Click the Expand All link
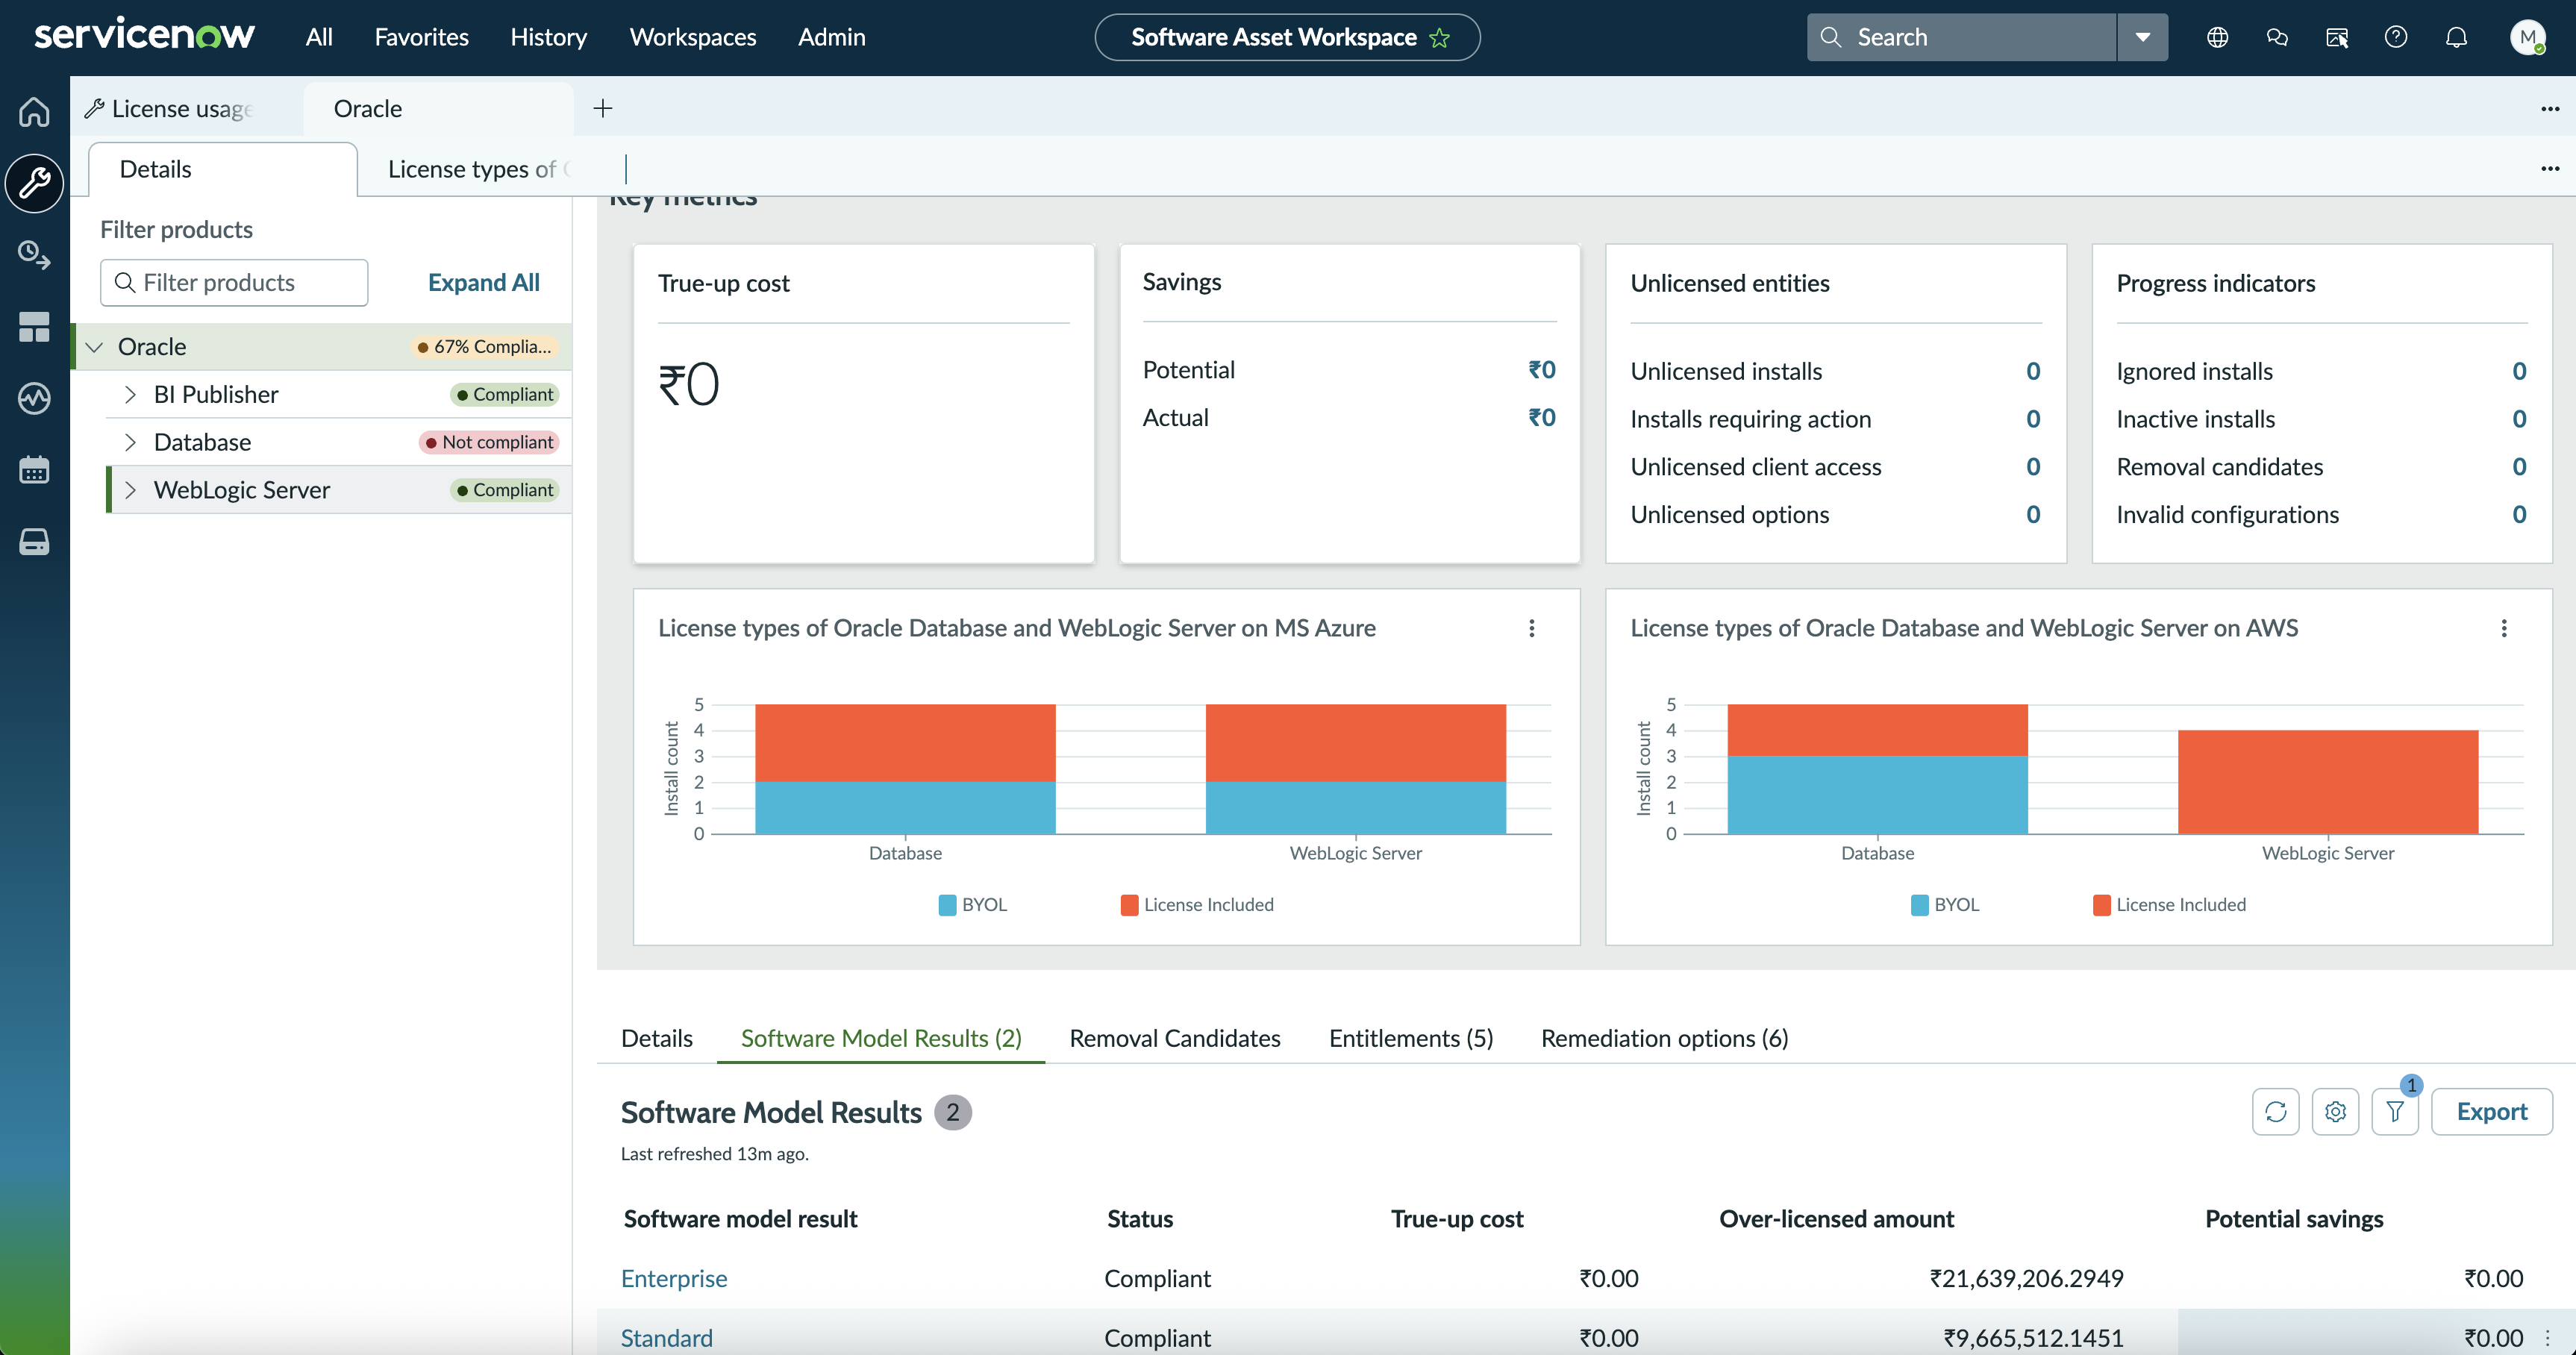 pyautogui.click(x=483, y=283)
